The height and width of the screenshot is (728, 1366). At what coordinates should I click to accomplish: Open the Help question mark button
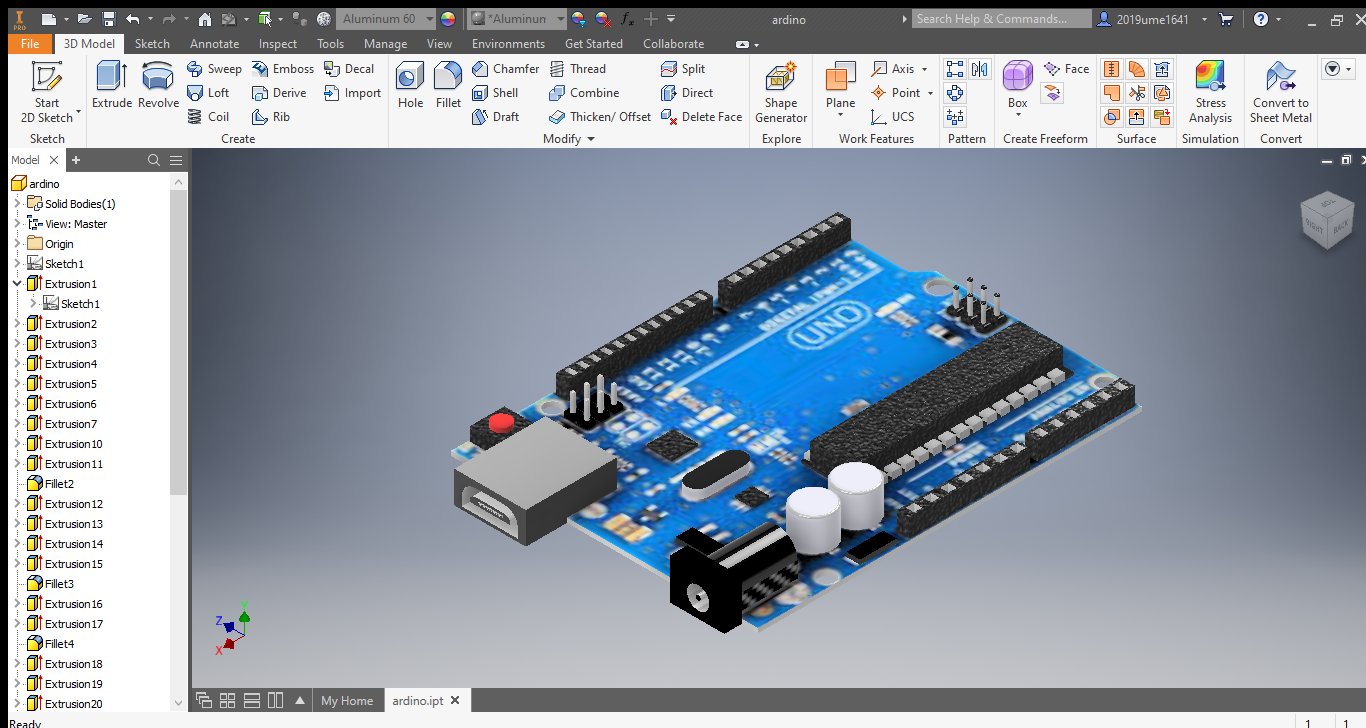[x=1261, y=19]
